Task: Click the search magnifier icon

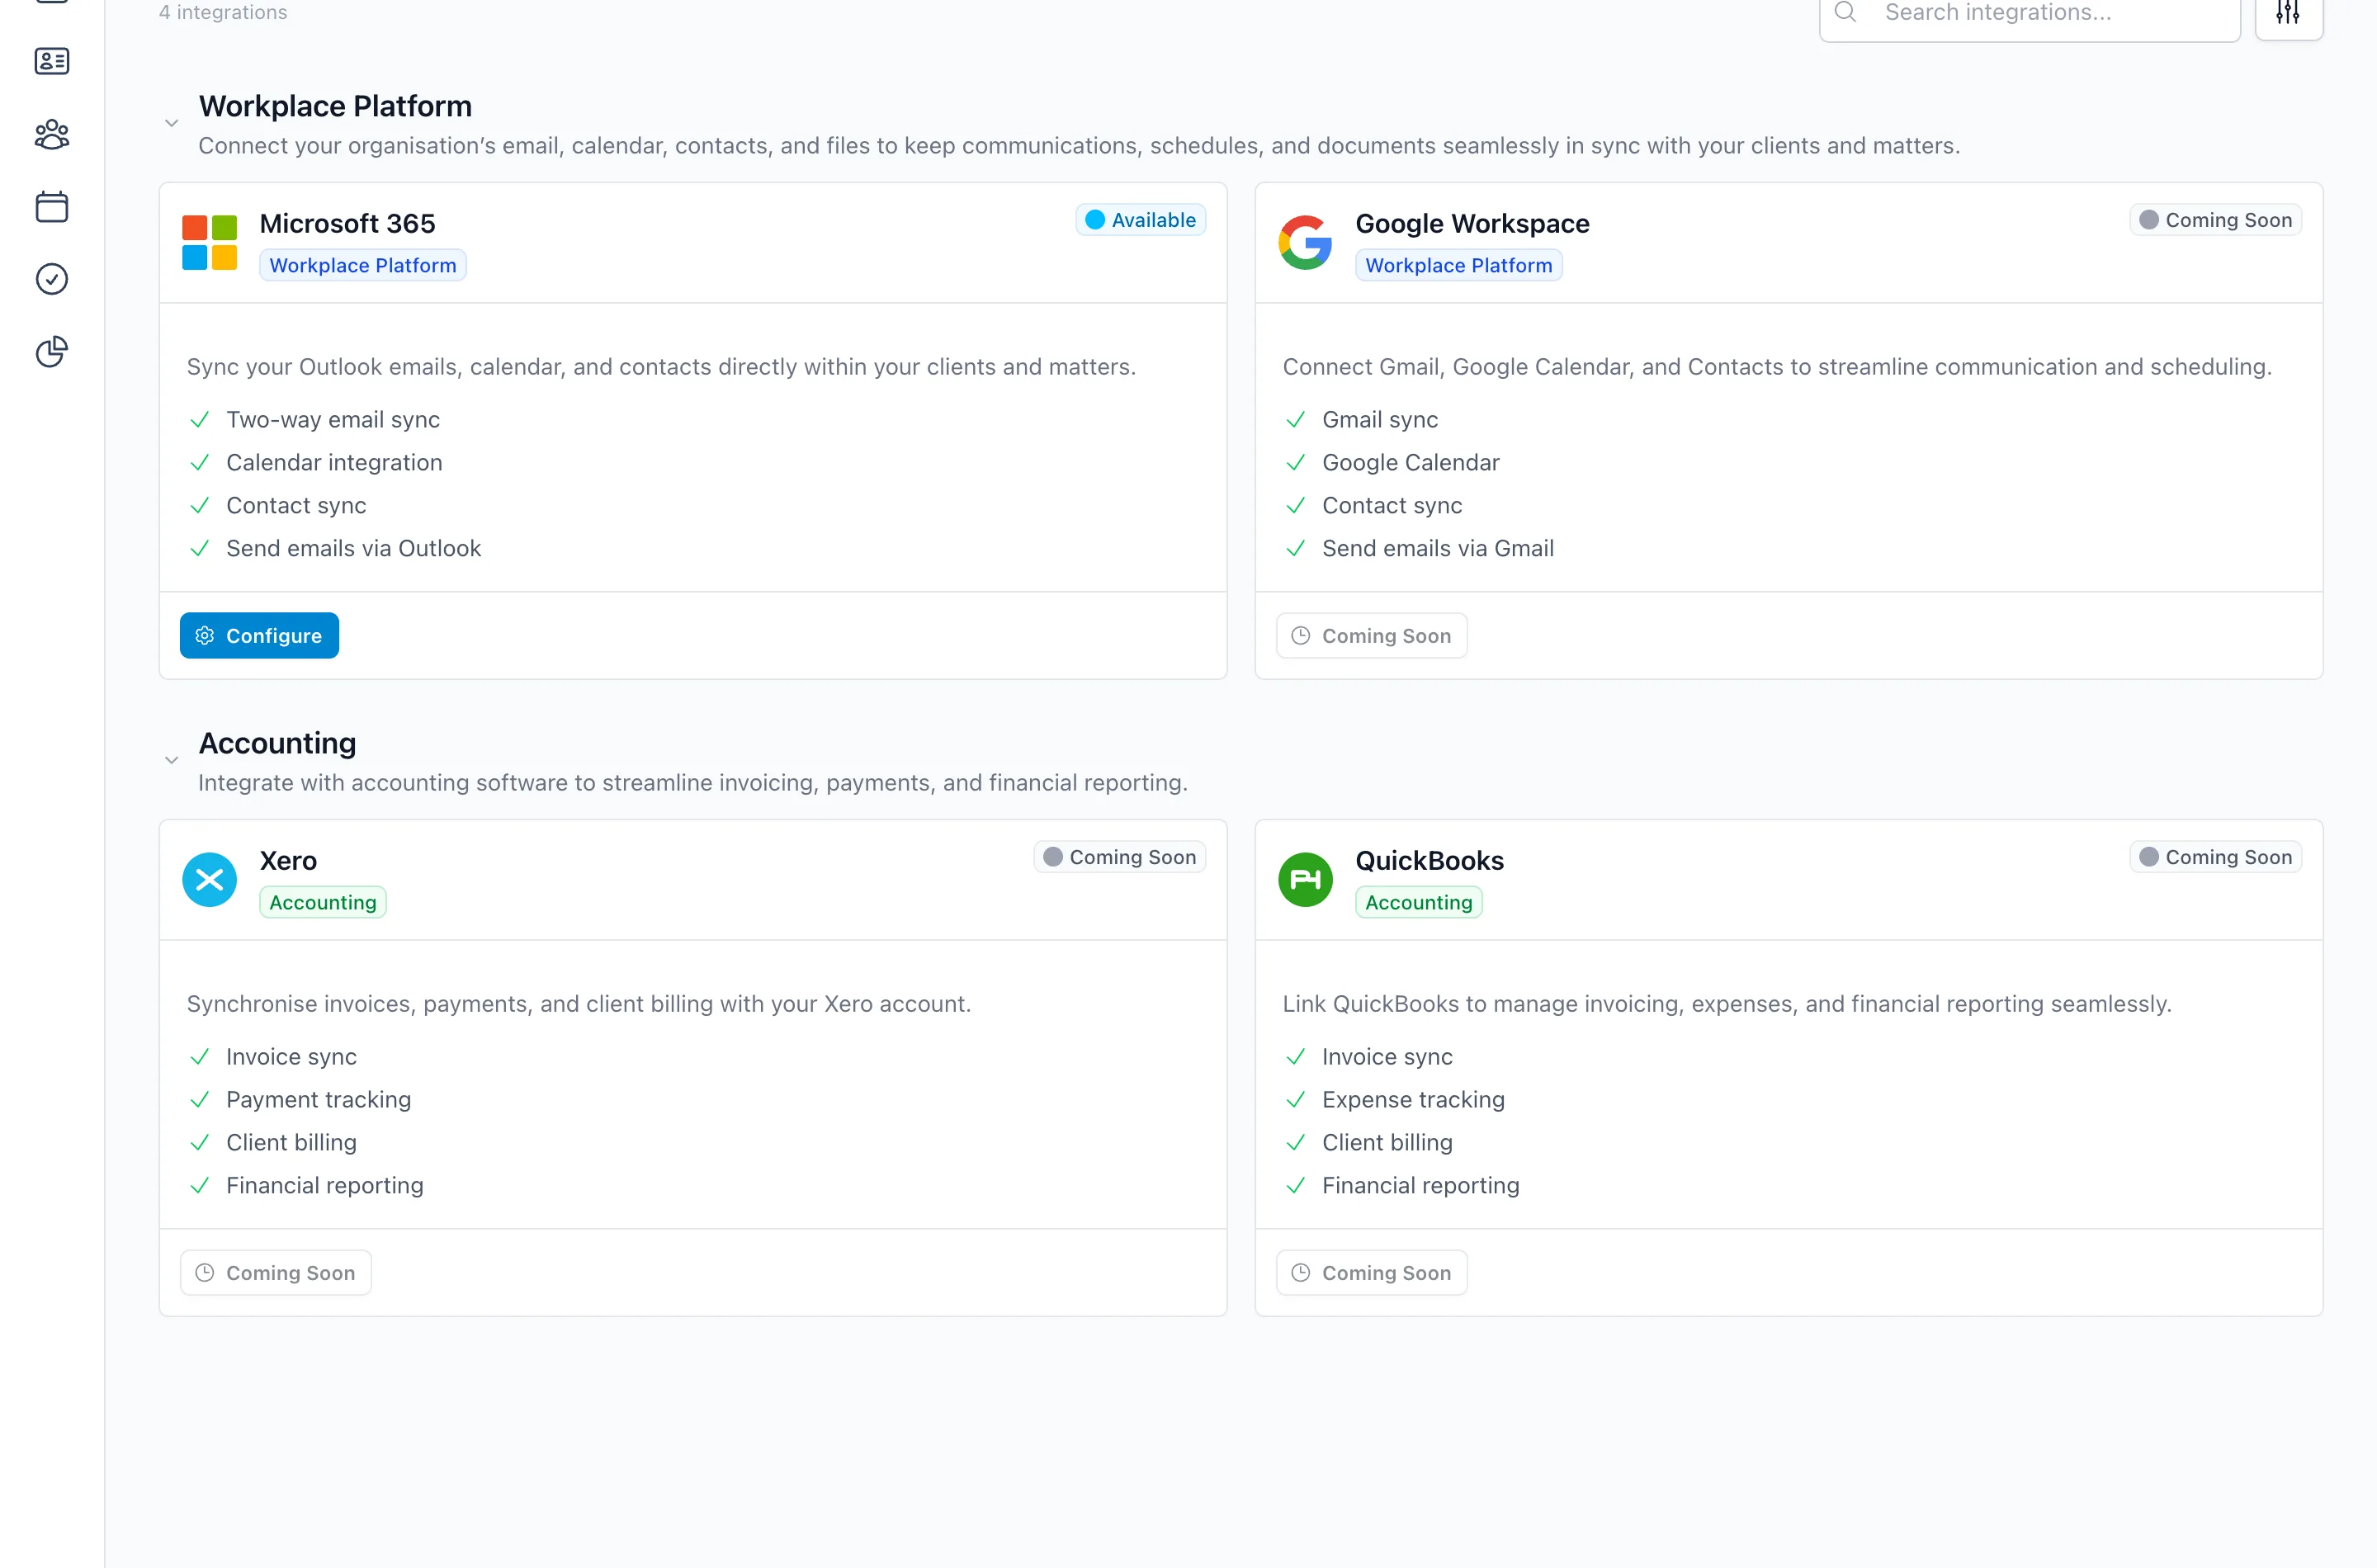Action: (x=1846, y=12)
